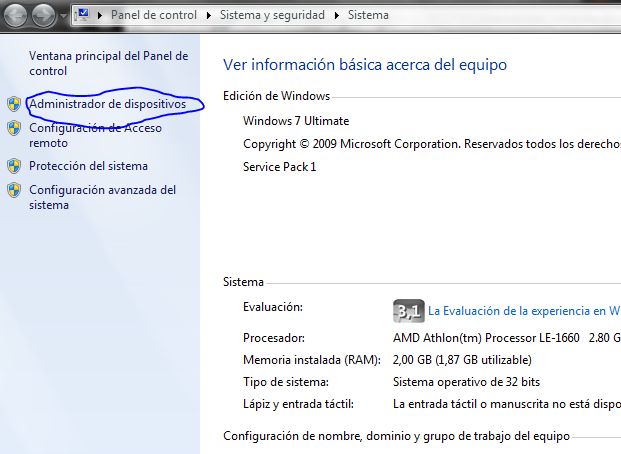The width and height of the screenshot is (621, 454).
Task: Click the 3,1 experience score badge
Action: coord(408,311)
